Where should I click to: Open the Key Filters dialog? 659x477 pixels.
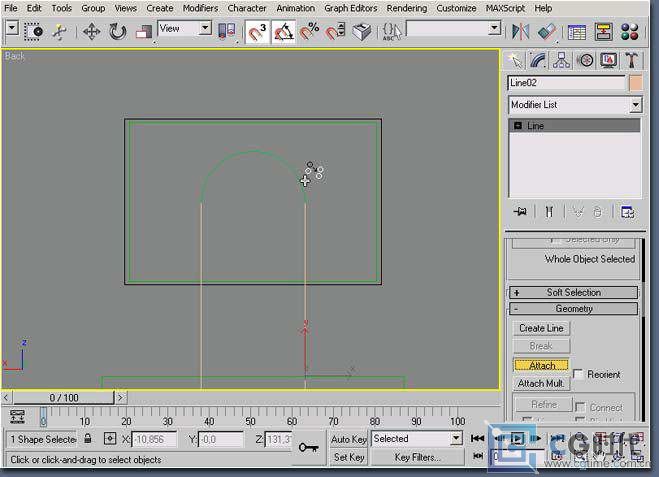coord(417,457)
